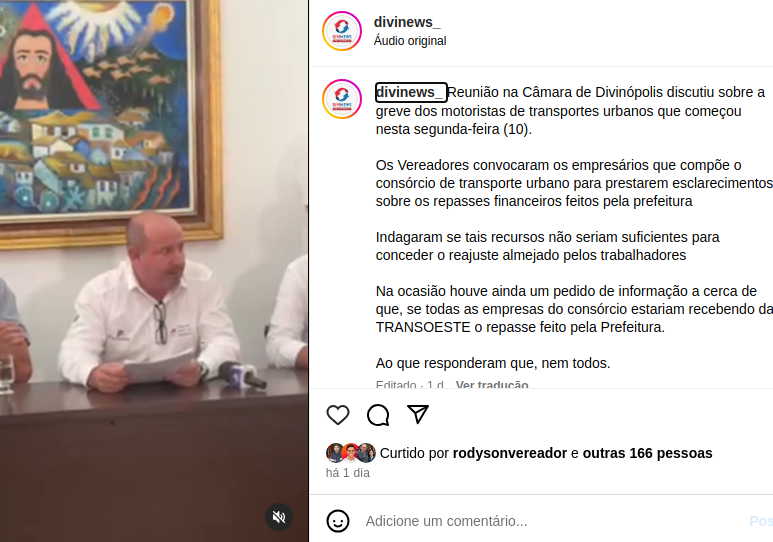Like the post with heart icon
Screen dimensions: 773x542
coord(338,415)
